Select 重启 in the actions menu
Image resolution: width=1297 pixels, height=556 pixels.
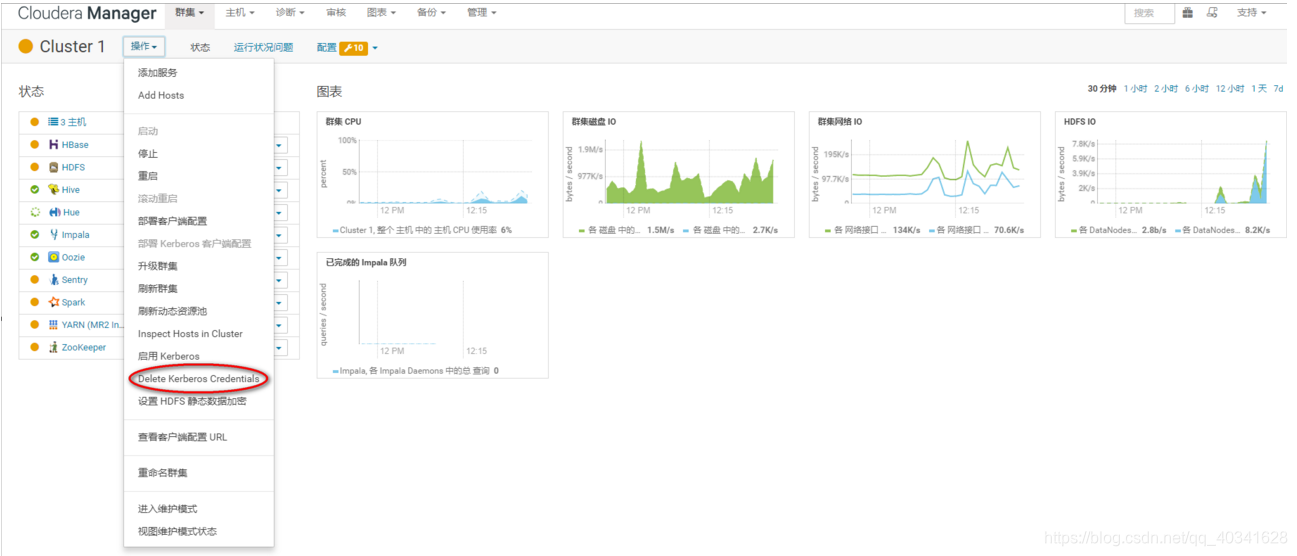148,176
